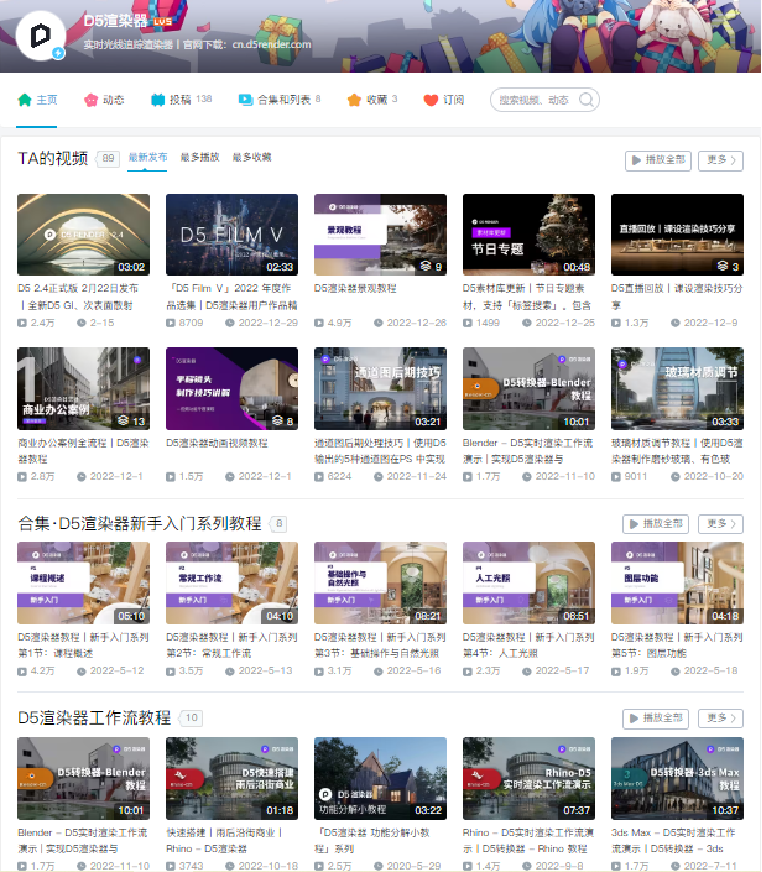Click the 合集·D5渲染器新手入门系列教程 heading
This screenshot has height=872, width=762.
point(140,523)
